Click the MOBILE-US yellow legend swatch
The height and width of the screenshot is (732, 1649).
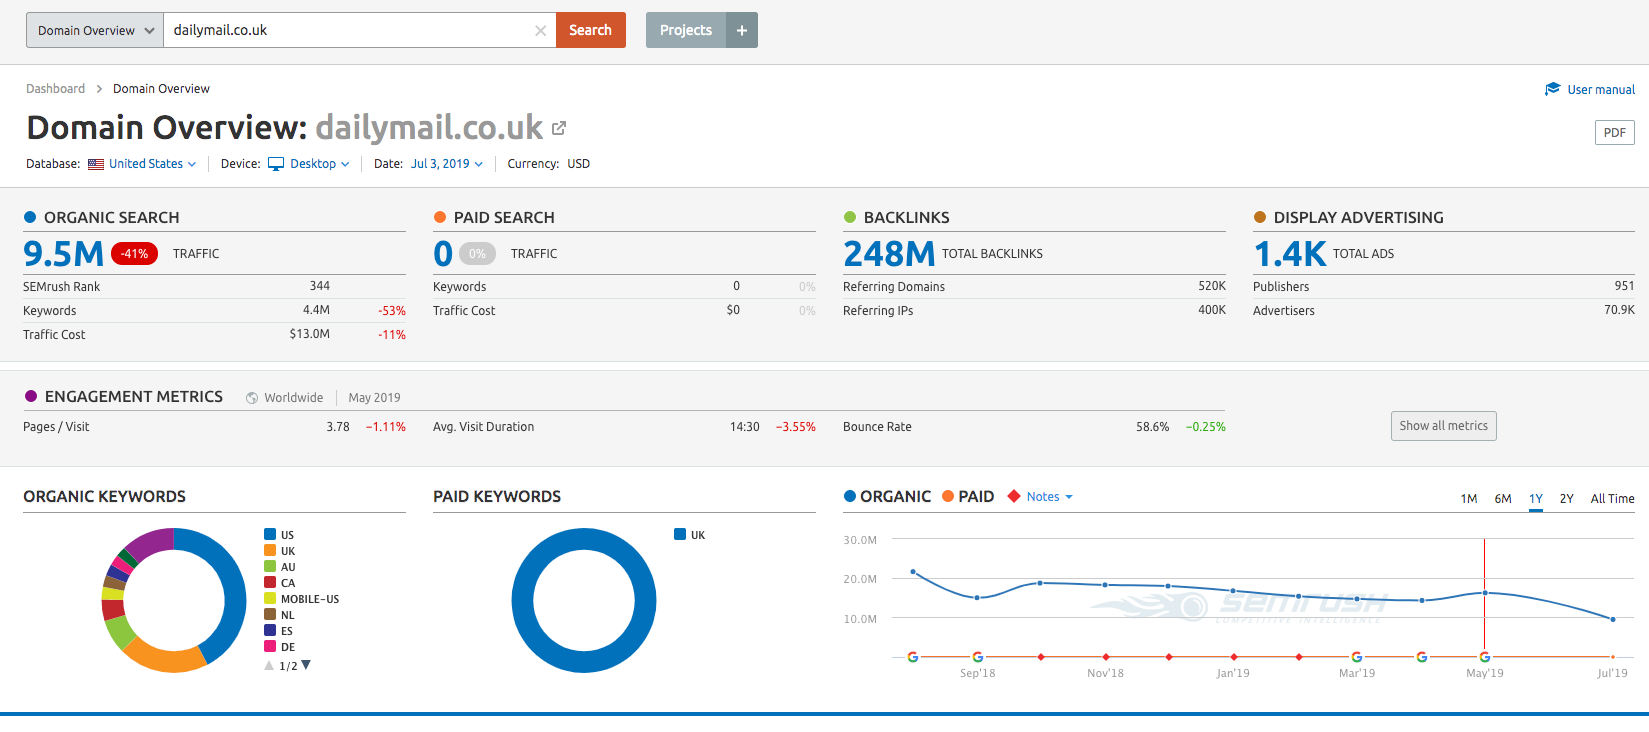270,599
